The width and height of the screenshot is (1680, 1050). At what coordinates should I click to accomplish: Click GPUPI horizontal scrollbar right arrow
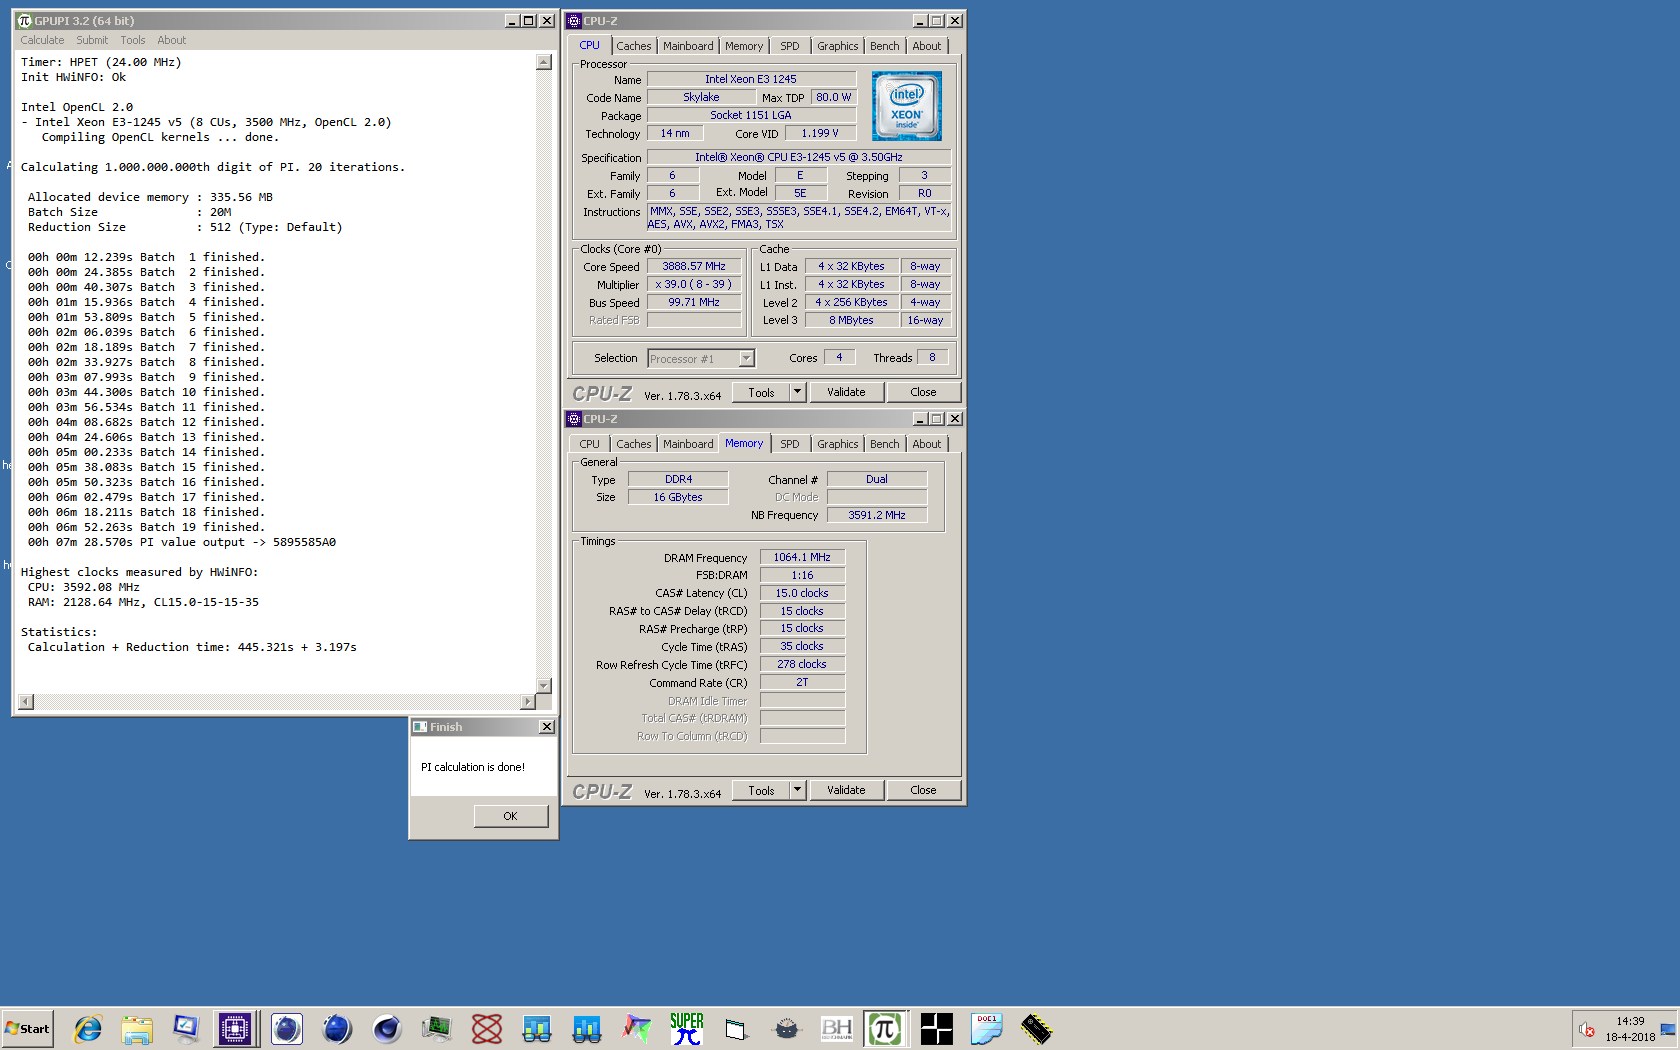528,702
